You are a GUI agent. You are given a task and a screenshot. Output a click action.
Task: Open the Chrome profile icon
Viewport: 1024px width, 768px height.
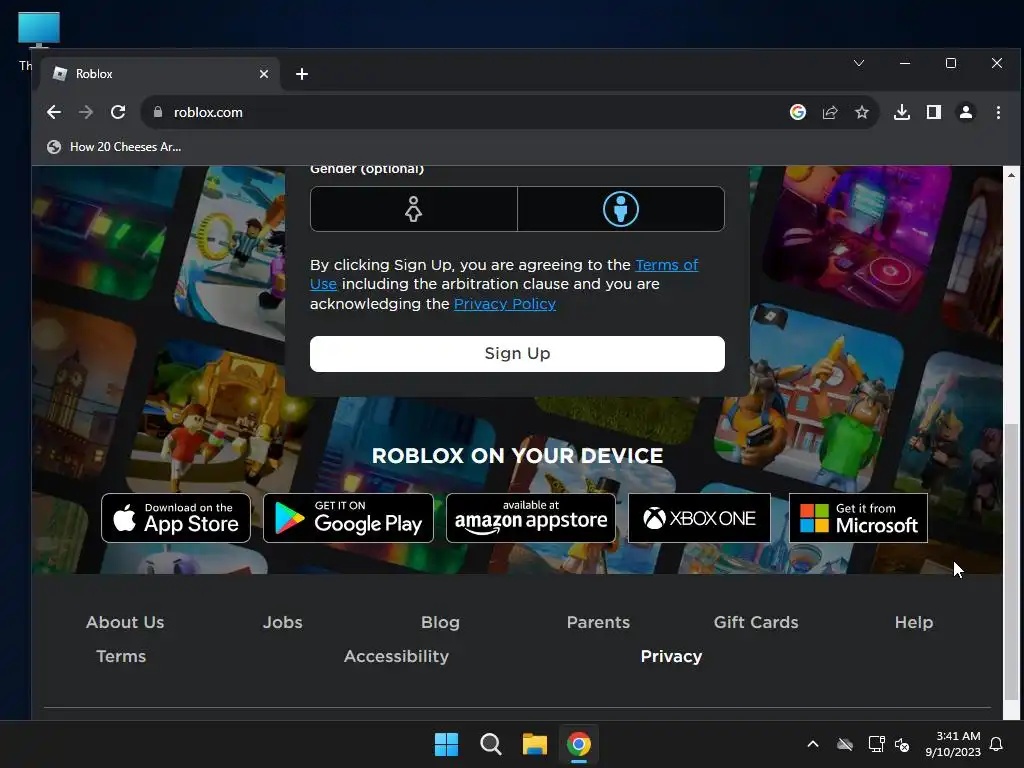point(966,112)
